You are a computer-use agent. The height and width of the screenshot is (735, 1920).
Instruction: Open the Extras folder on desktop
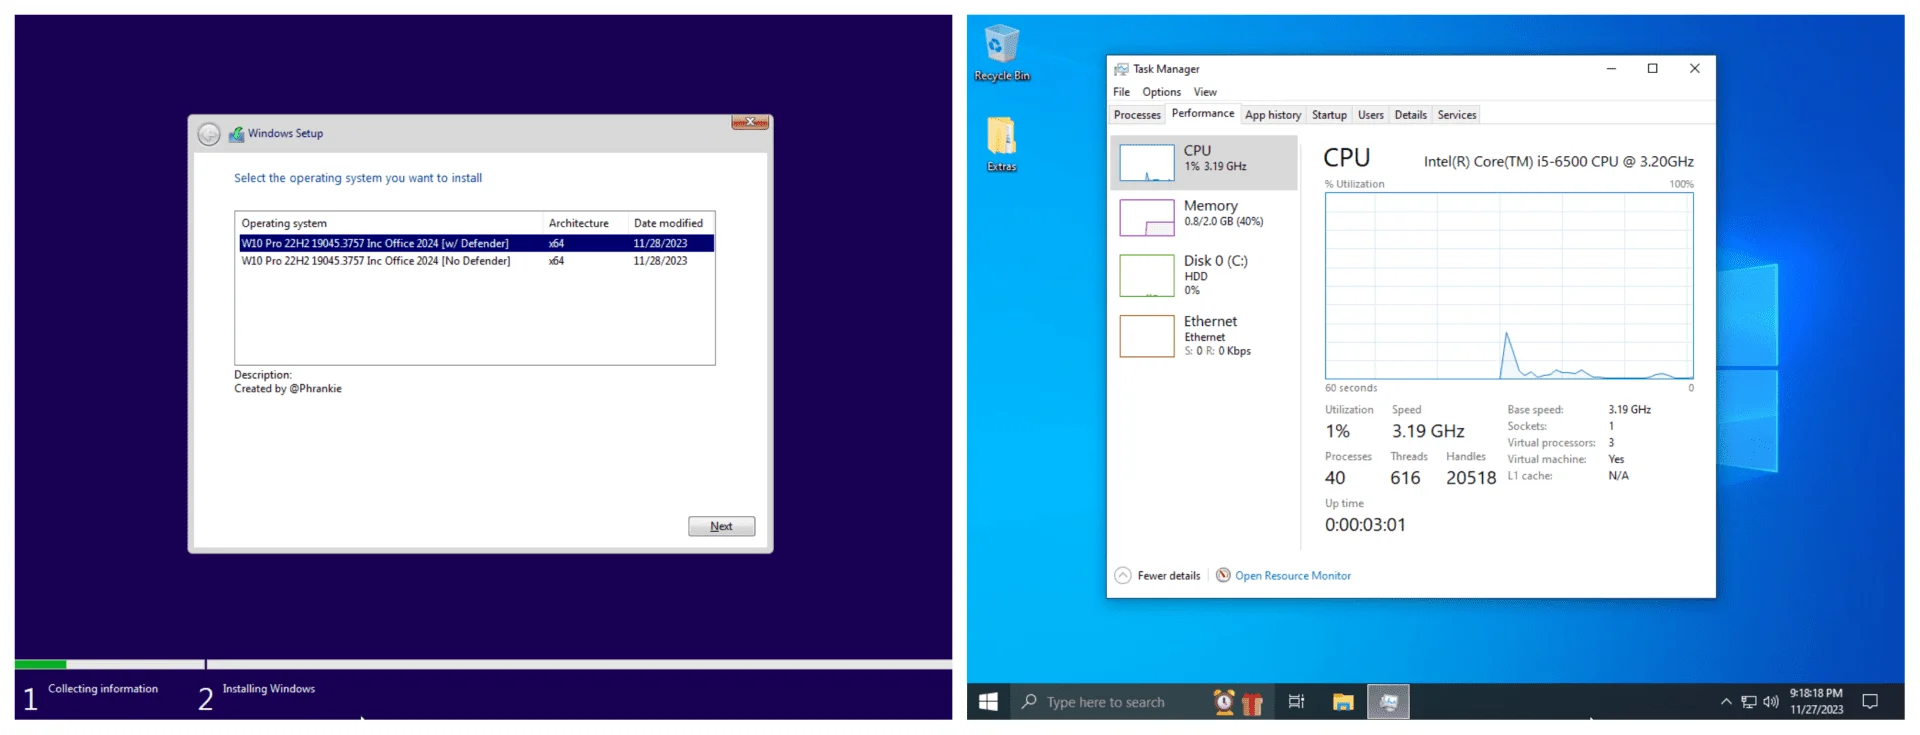pyautogui.click(x=1001, y=145)
